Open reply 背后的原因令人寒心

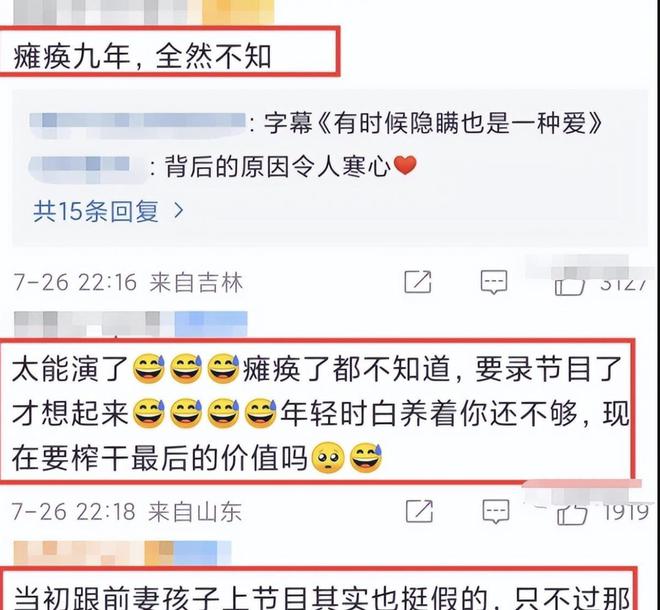[x=290, y=166]
